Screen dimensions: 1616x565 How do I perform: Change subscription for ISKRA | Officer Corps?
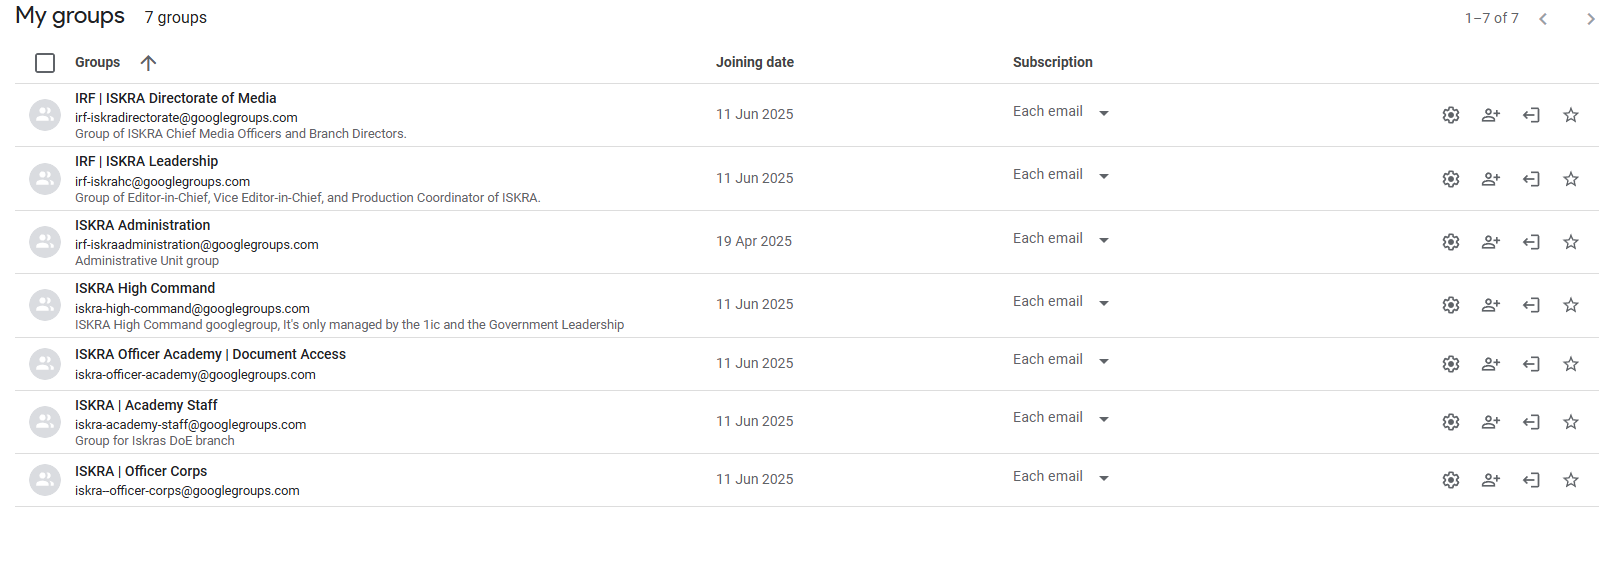click(1061, 477)
